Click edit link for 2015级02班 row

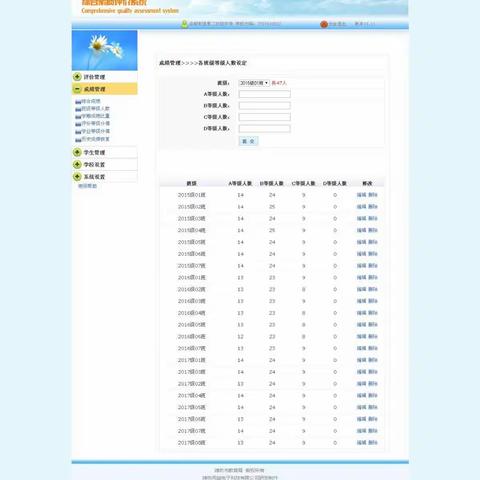361,207
